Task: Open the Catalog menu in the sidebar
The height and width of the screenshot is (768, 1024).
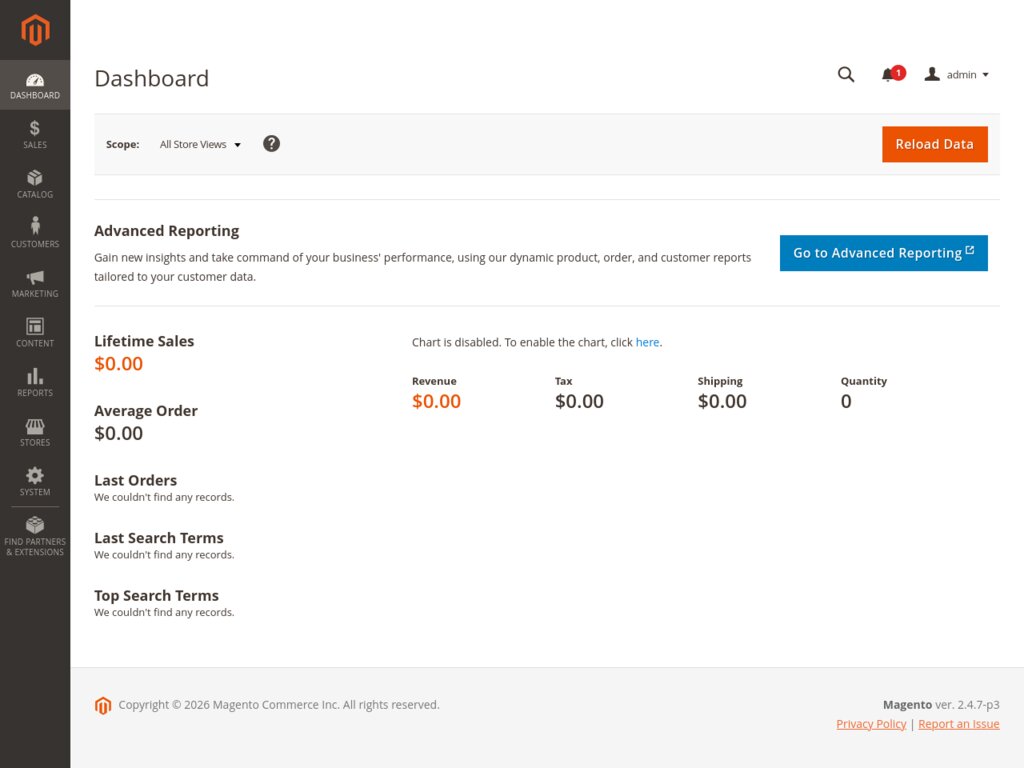Action: [35, 184]
